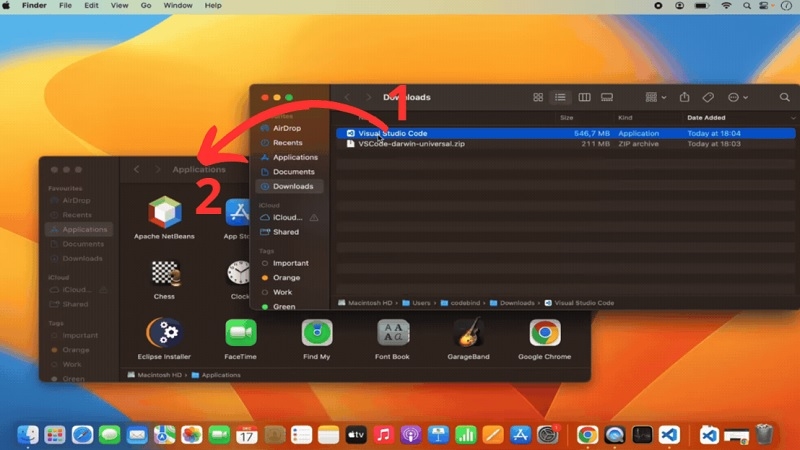Click the ZIP archive kind cell
Screen dimensions: 800x450
638,144
